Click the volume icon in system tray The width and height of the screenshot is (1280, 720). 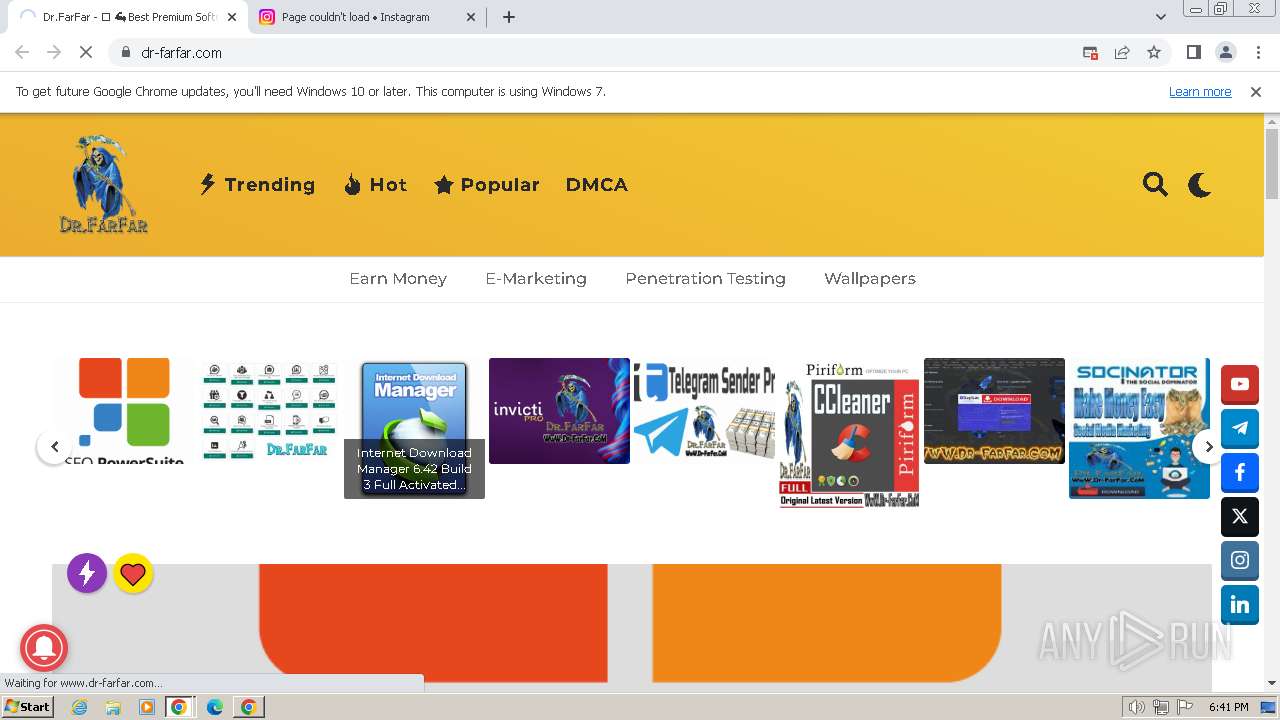coord(1137,707)
